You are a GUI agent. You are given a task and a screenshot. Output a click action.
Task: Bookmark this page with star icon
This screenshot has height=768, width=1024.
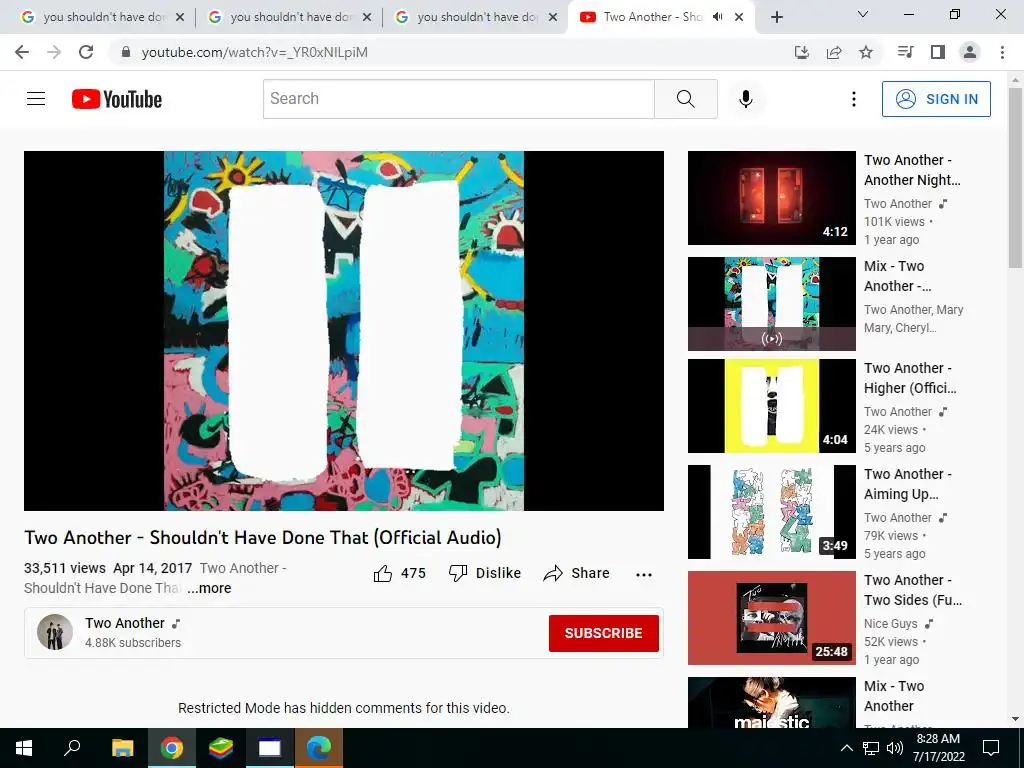pyautogui.click(x=866, y=52)
